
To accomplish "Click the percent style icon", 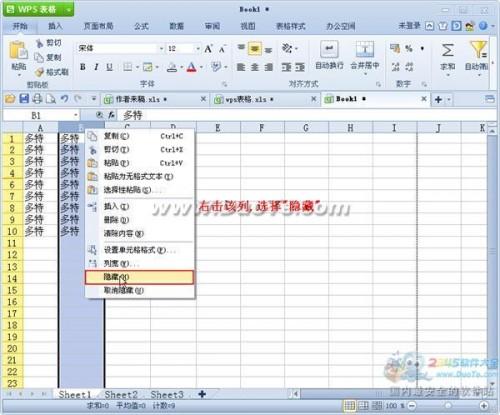I will (409, 49).
